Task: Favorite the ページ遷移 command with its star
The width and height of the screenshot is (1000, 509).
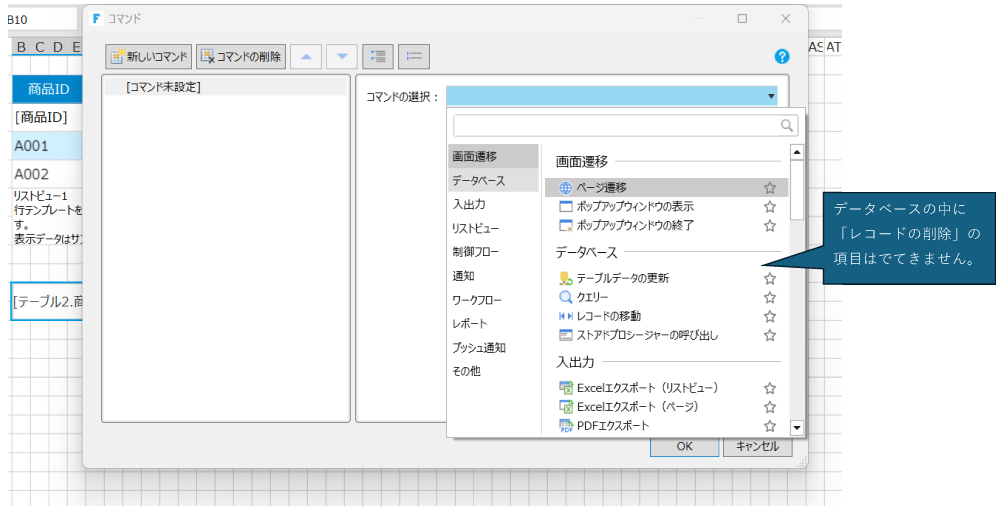Action: click(x=770, y=188)
